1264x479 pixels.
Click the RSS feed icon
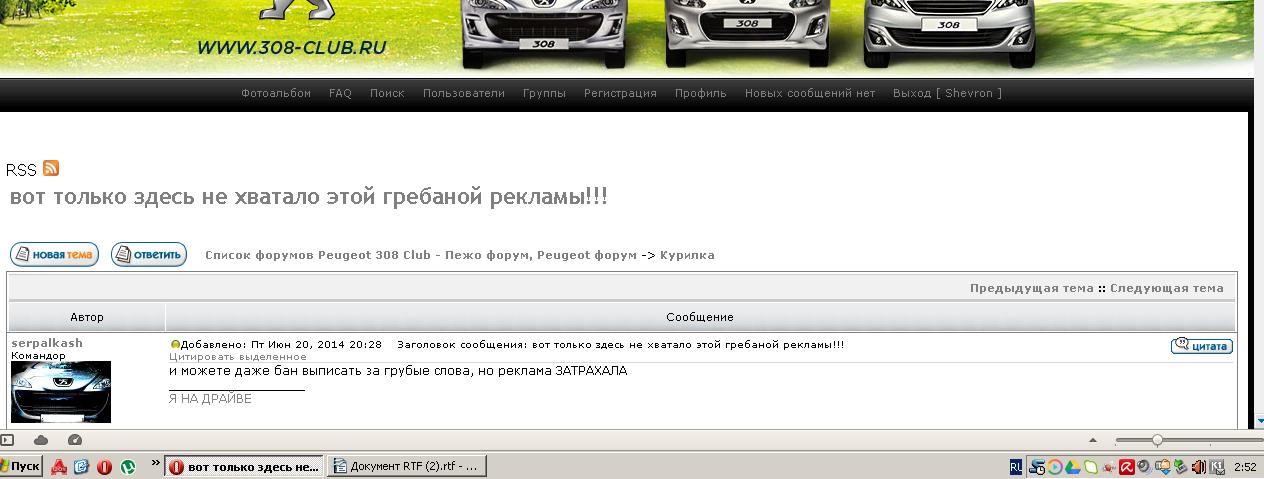(x=50, y=169)
